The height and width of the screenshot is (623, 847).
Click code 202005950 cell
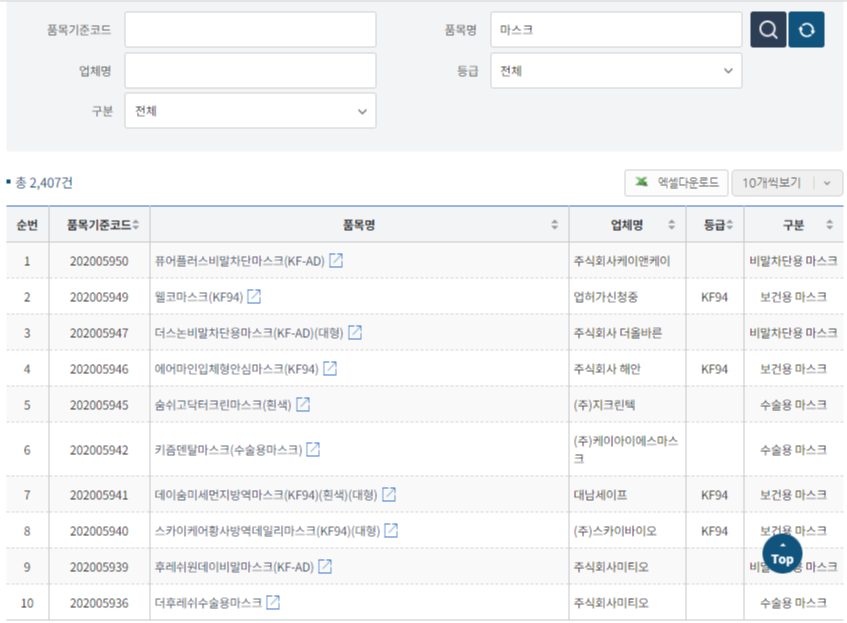pos(99,261)
